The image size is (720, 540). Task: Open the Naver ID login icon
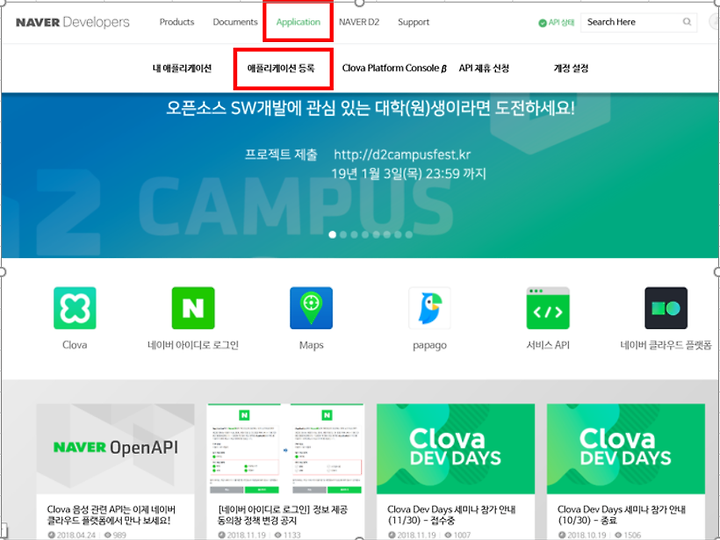(x=193, y=308)
